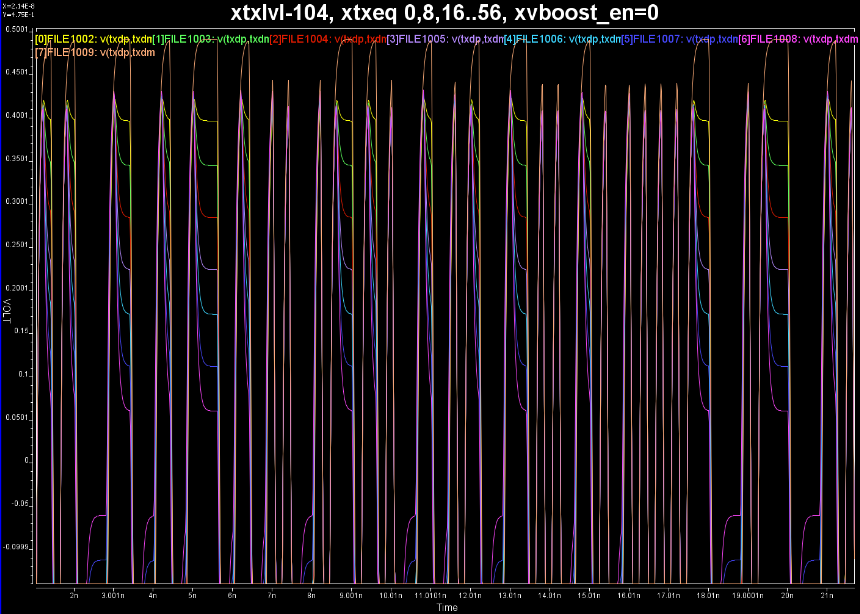Click the 0.1 voltage axis tick
The image size is (860, 614).
[x=24, y=374]
